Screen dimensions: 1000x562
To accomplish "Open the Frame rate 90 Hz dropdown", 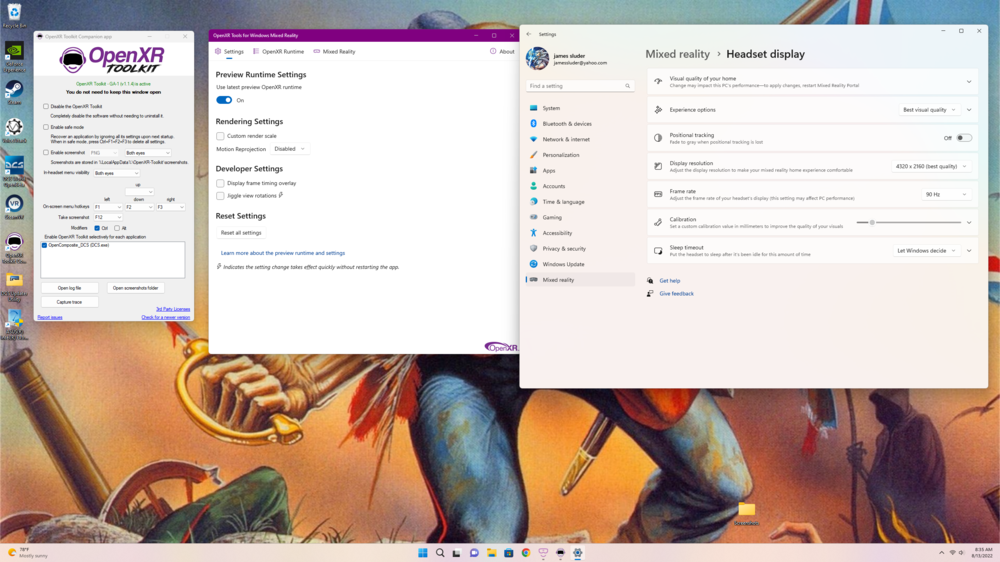I will click(x=946, y=195).
